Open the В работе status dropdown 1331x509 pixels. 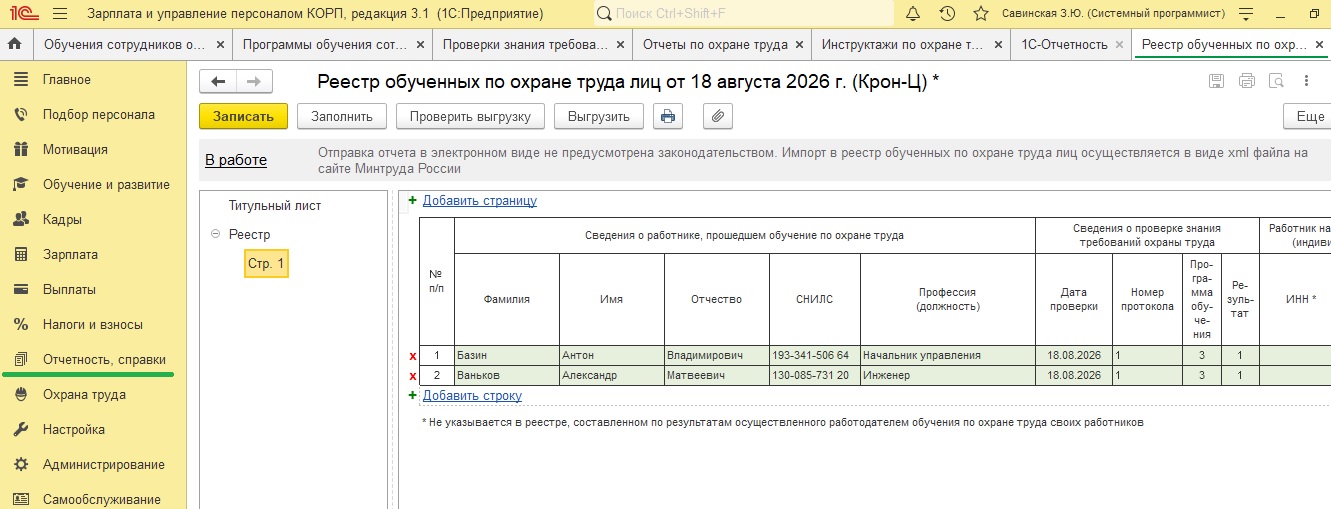pos(236,160)
